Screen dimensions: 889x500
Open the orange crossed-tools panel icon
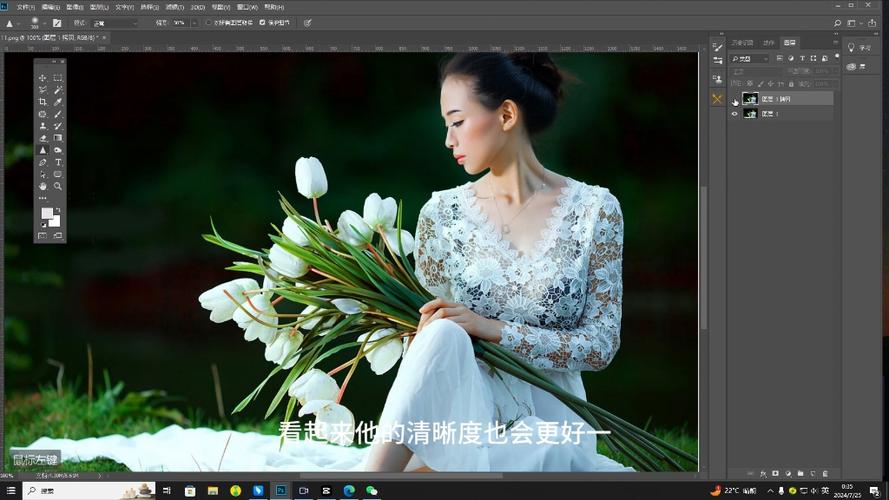[718, 99]
